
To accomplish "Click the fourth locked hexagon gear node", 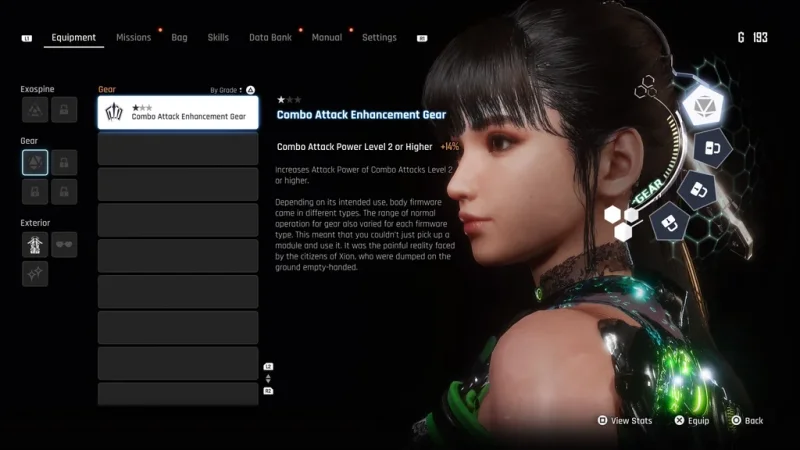I will point(669,222).
